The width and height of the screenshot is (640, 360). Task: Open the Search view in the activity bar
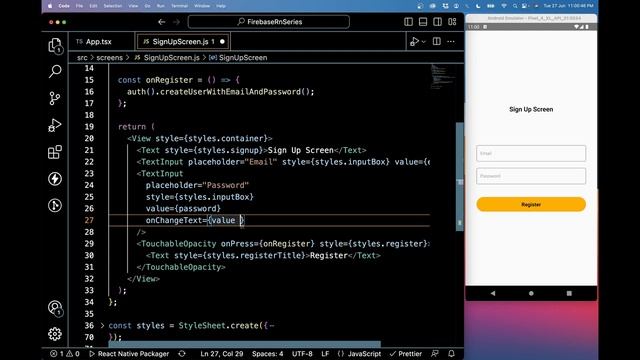click(x=55, y=71)
